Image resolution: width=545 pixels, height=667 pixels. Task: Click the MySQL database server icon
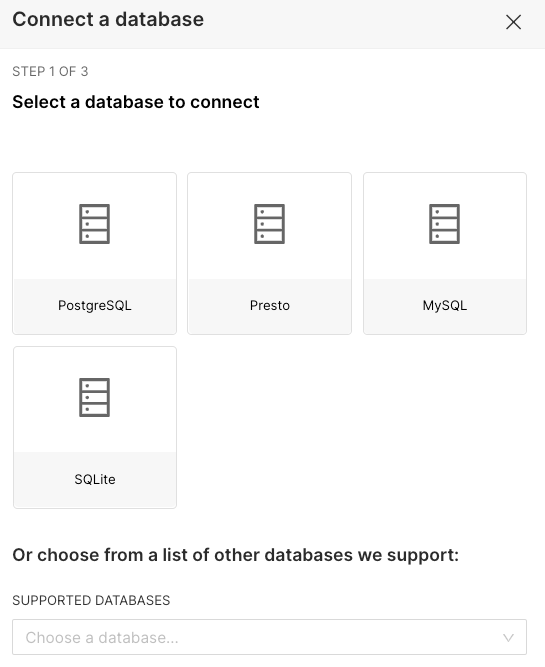(444, 224)
